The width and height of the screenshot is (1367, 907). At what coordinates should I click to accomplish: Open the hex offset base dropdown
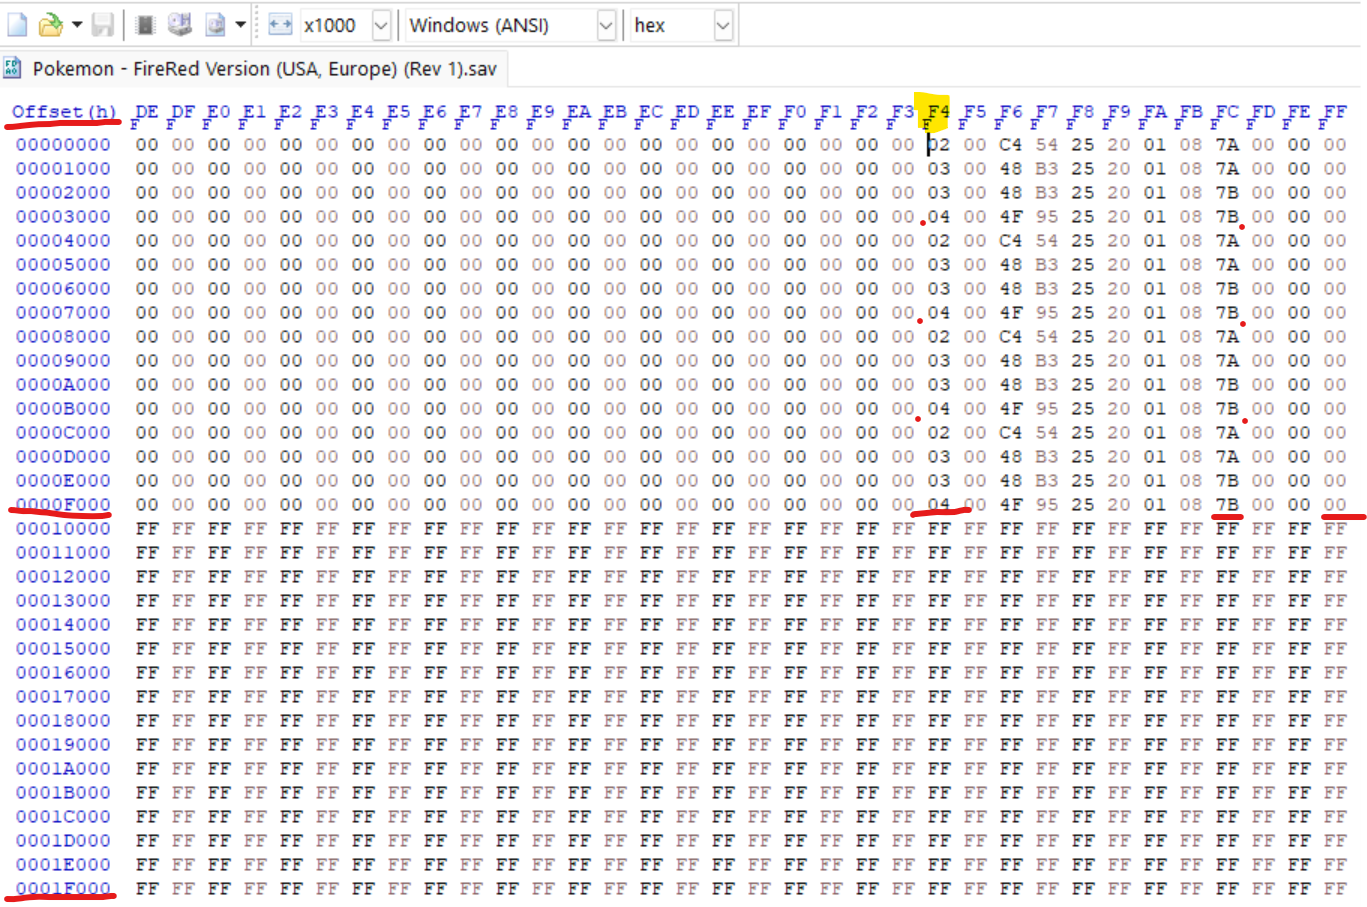tap(723, 26)
